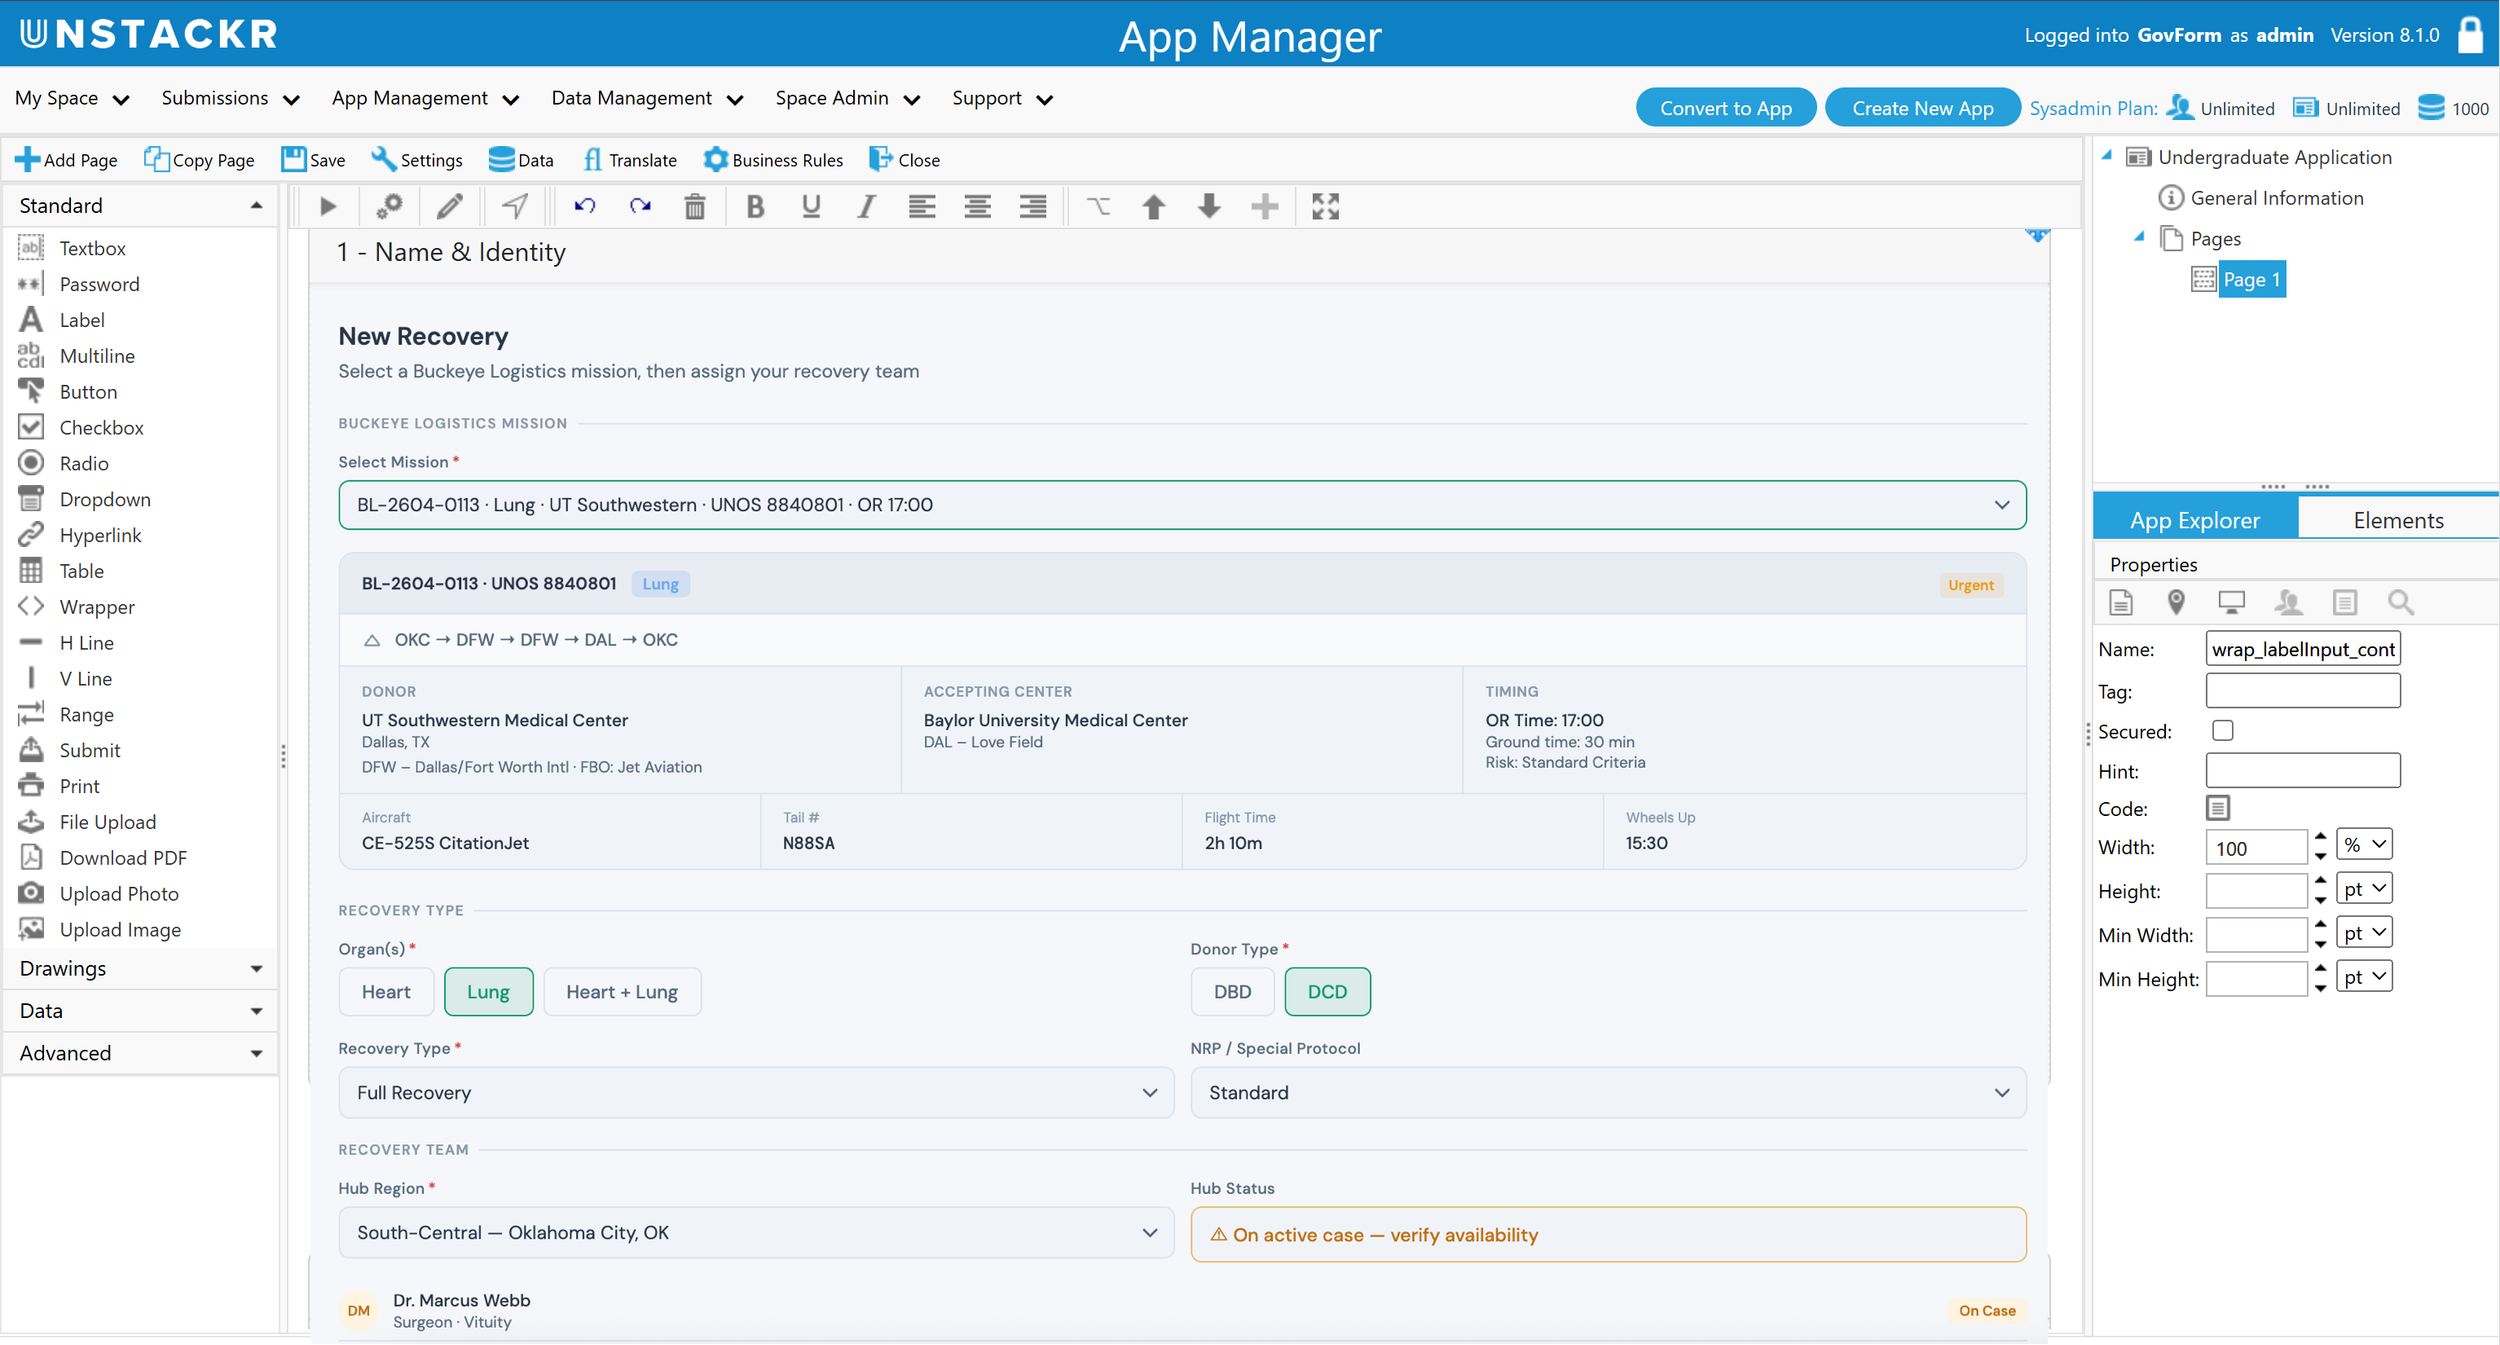
Task: Toggle the Secured checkbox
Action: point(2222,731)
